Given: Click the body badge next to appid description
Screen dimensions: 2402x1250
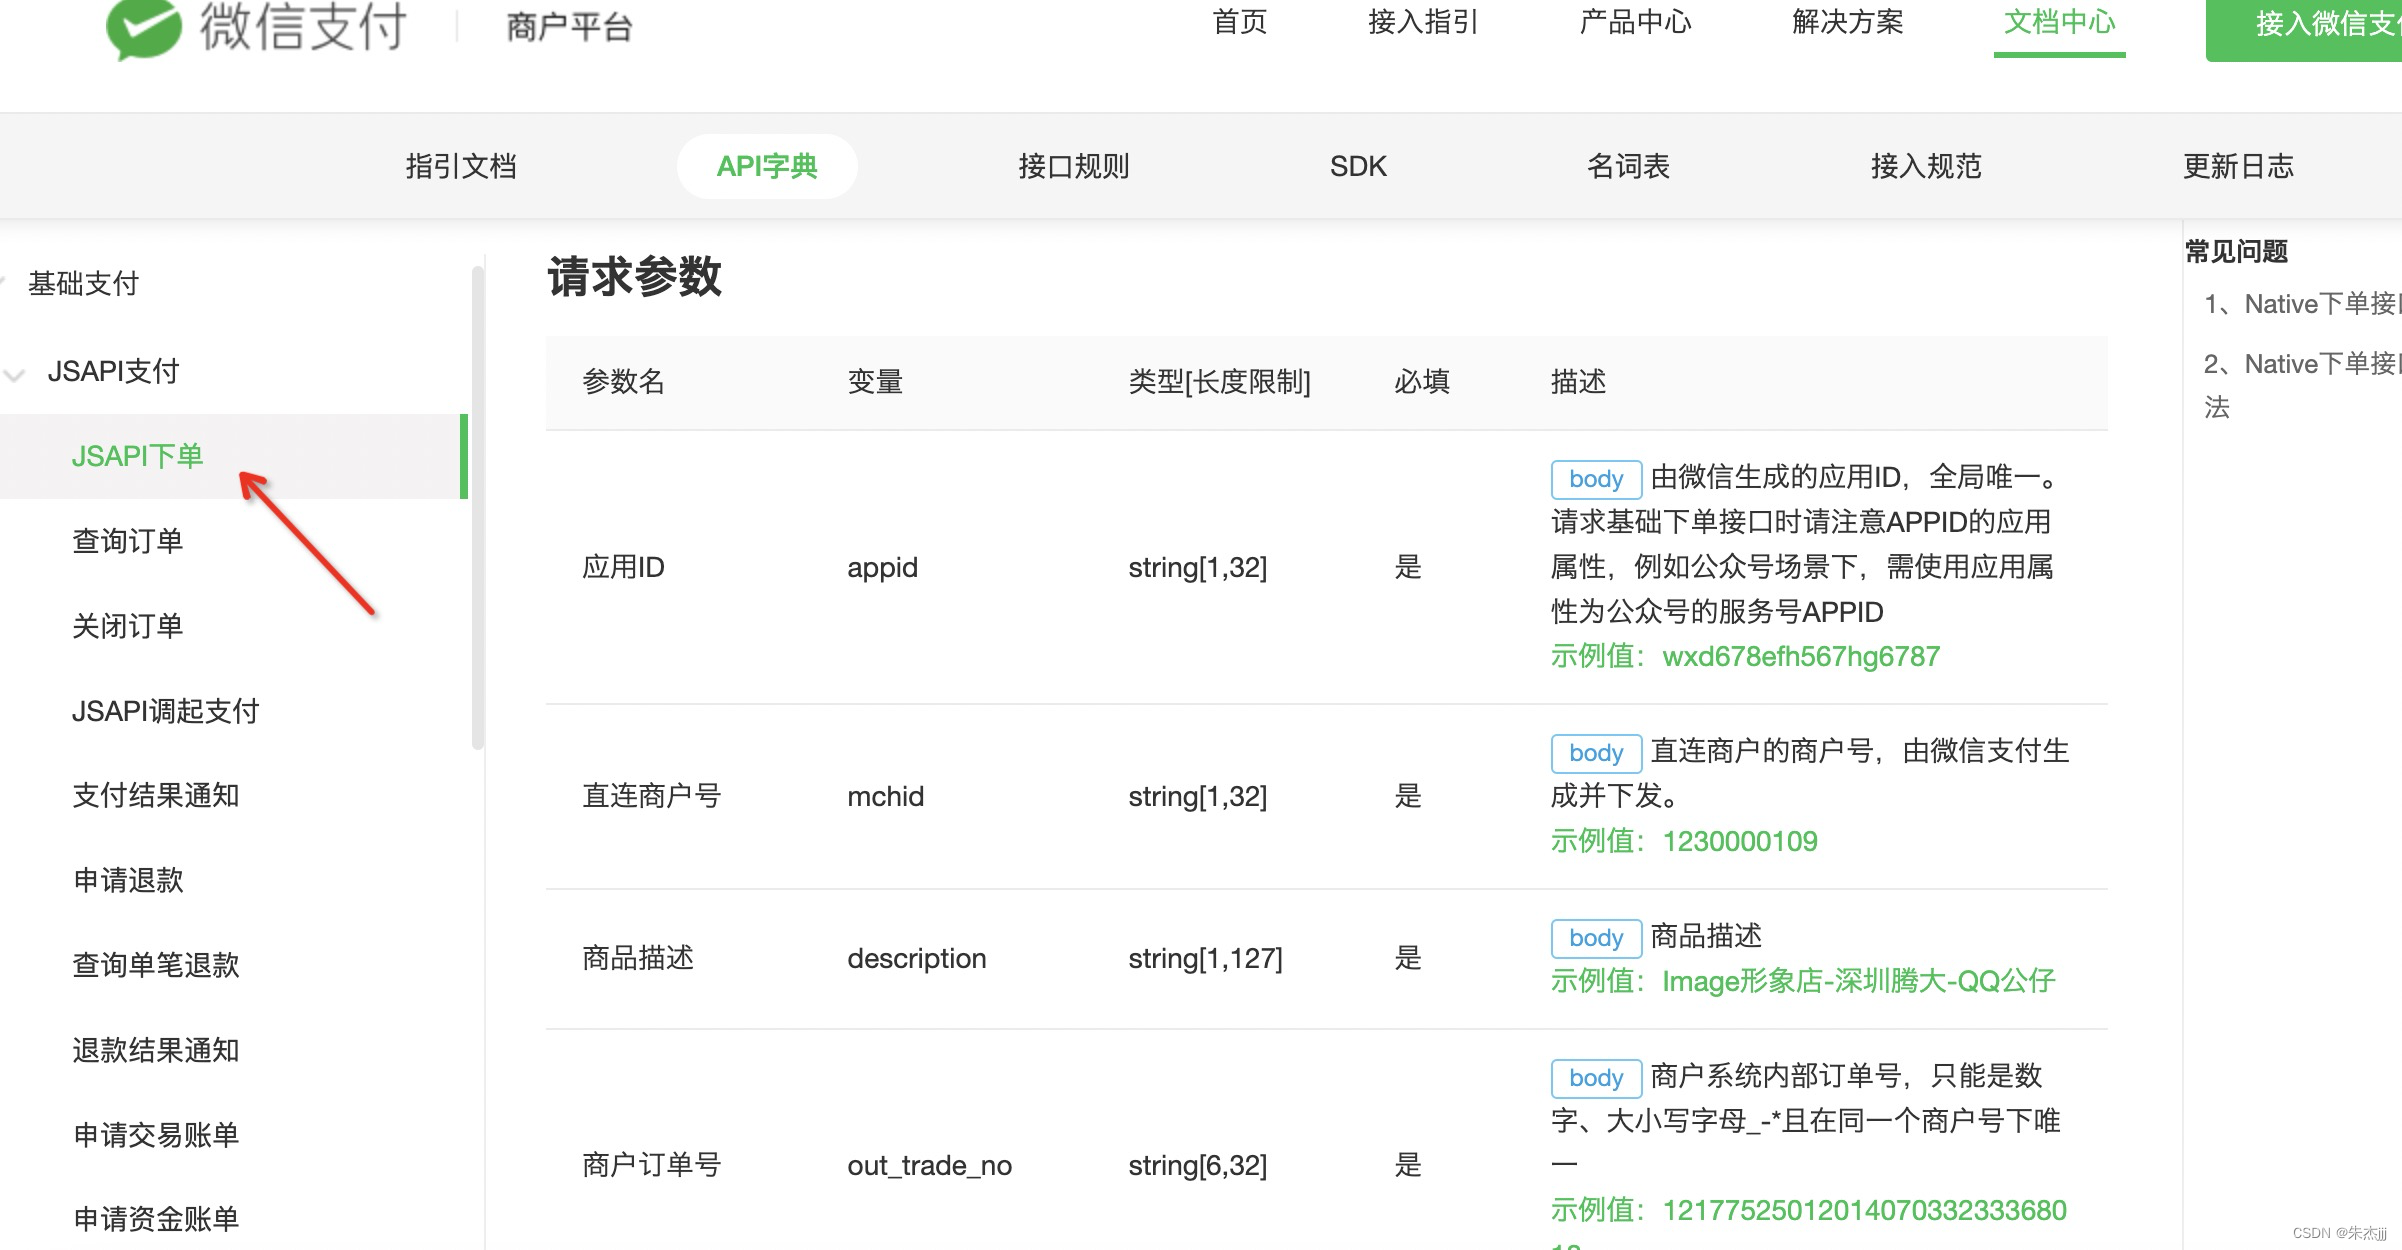Looking at the screenshot, I should tap(1596, 479).
